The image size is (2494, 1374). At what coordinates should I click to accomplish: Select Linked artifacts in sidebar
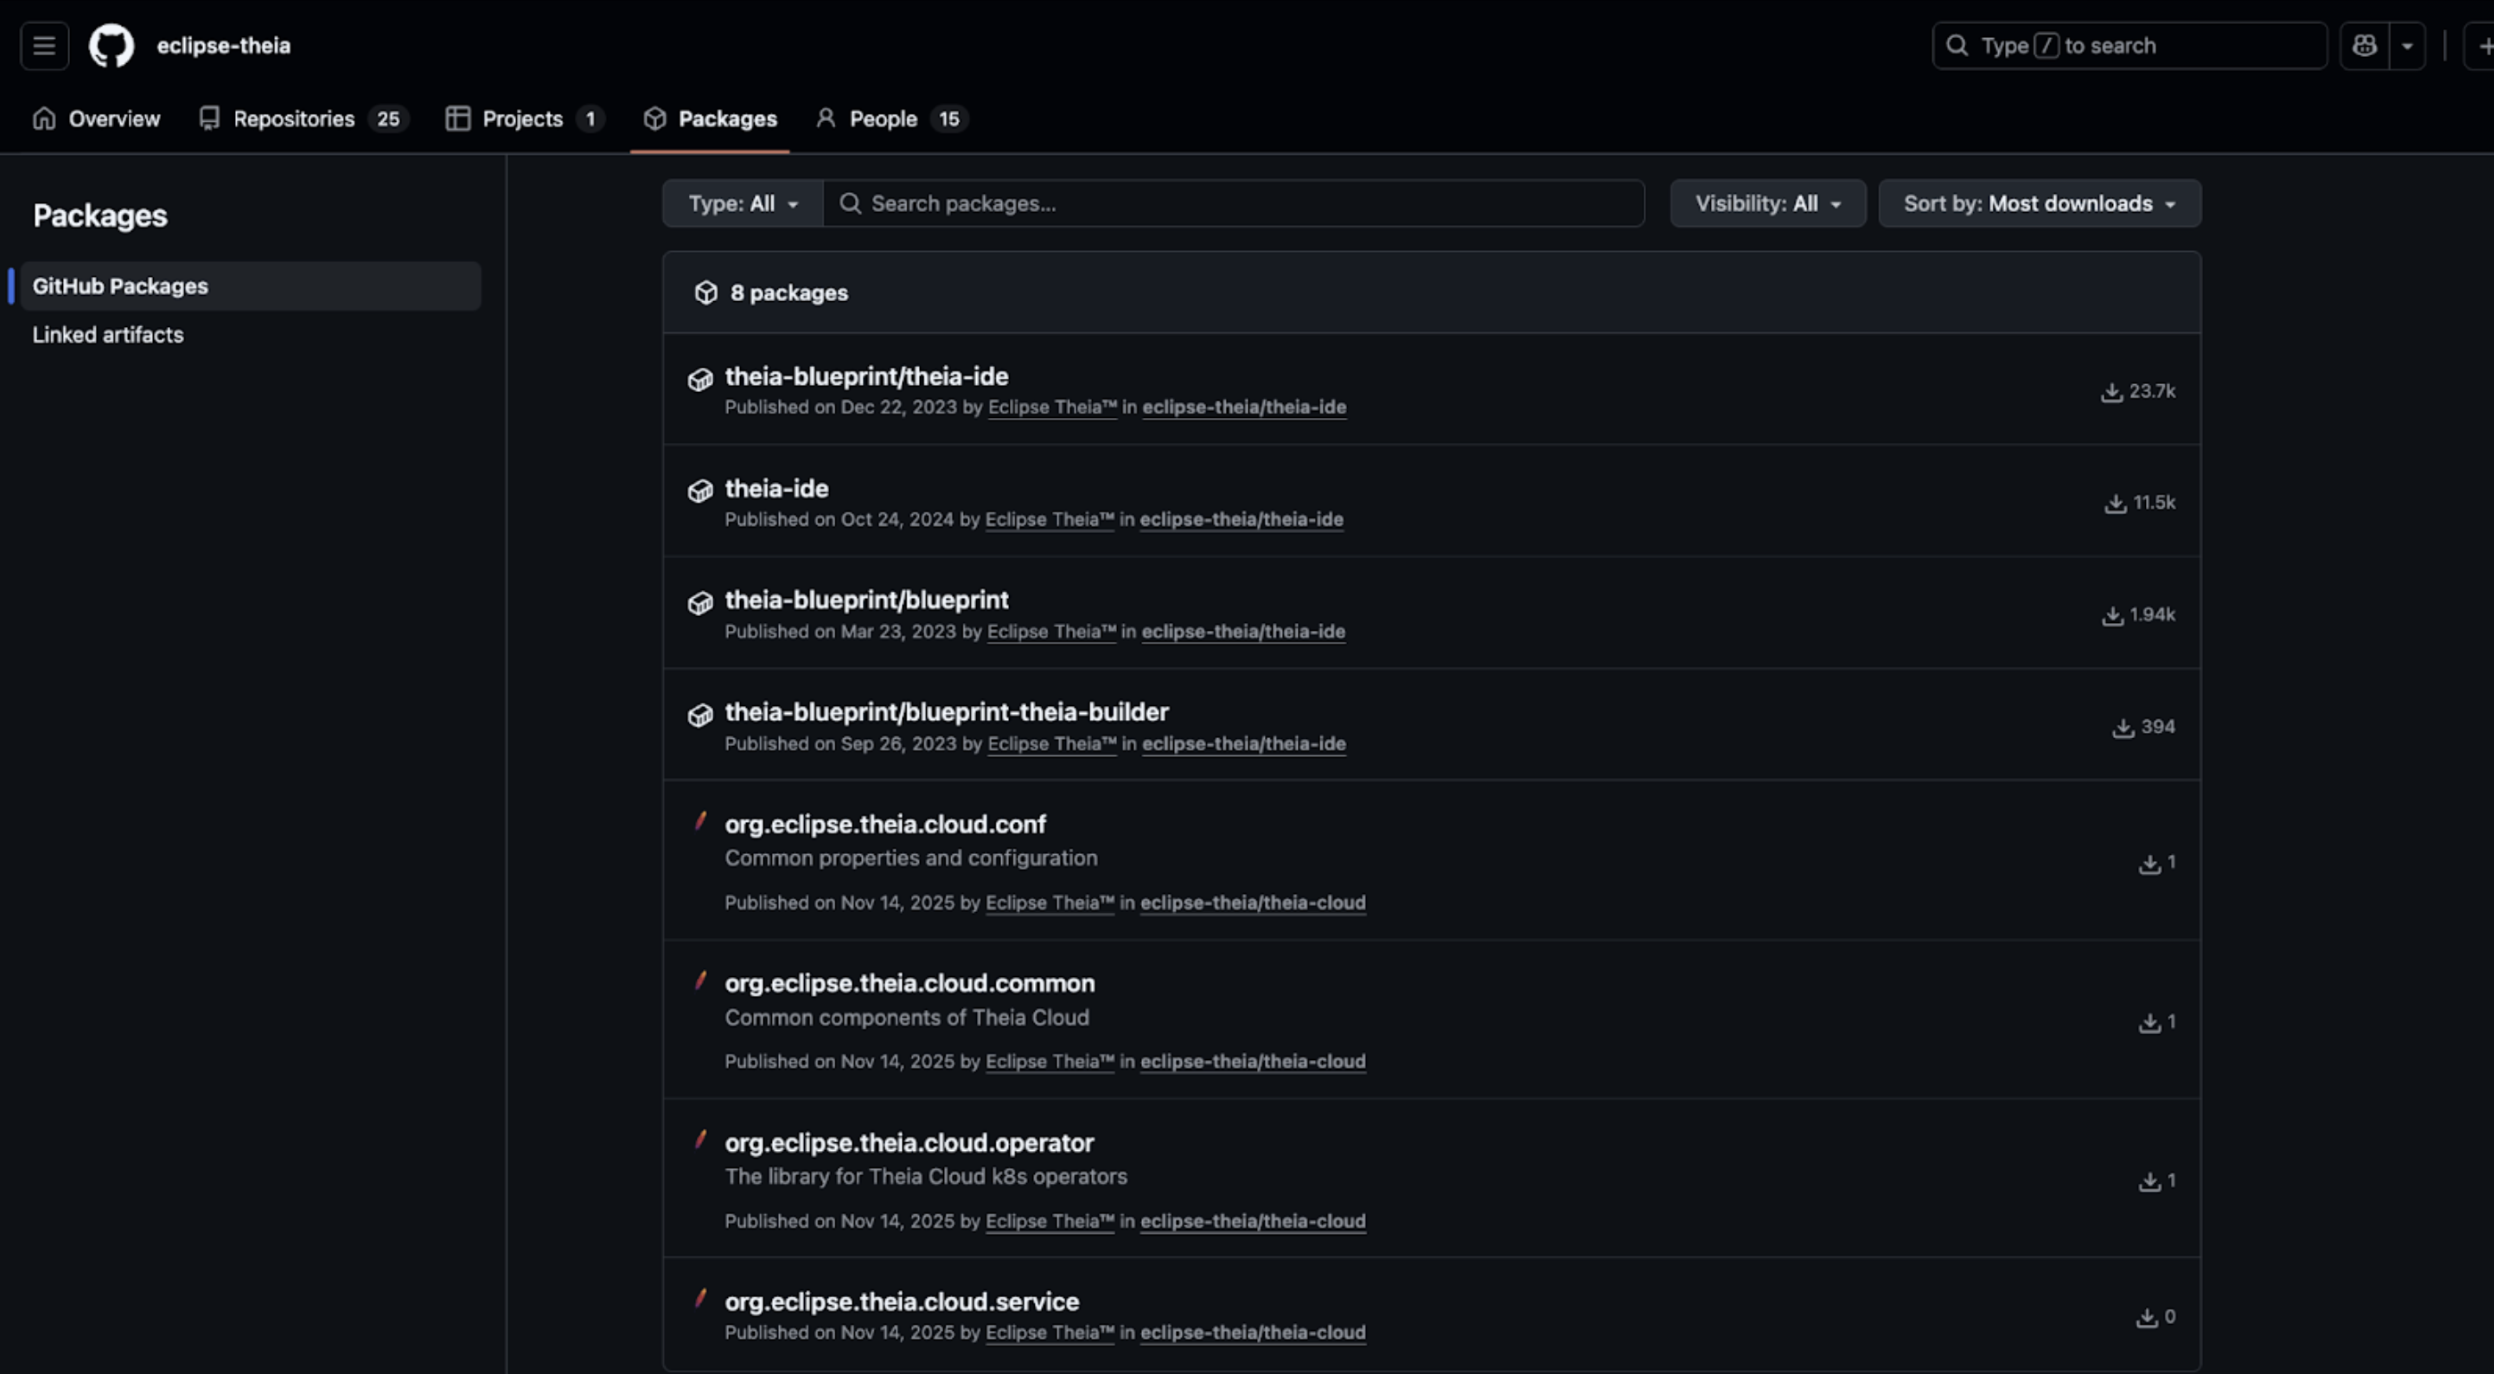[x=108, y=335]
